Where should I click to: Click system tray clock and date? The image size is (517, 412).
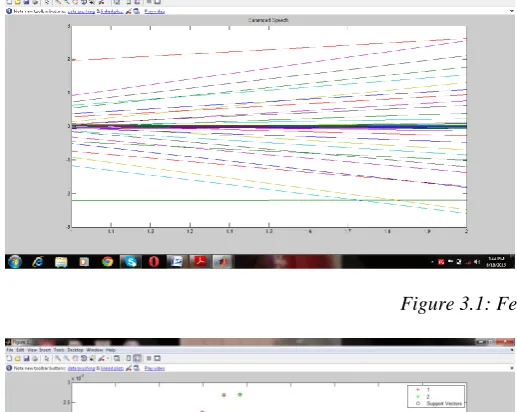496,262
